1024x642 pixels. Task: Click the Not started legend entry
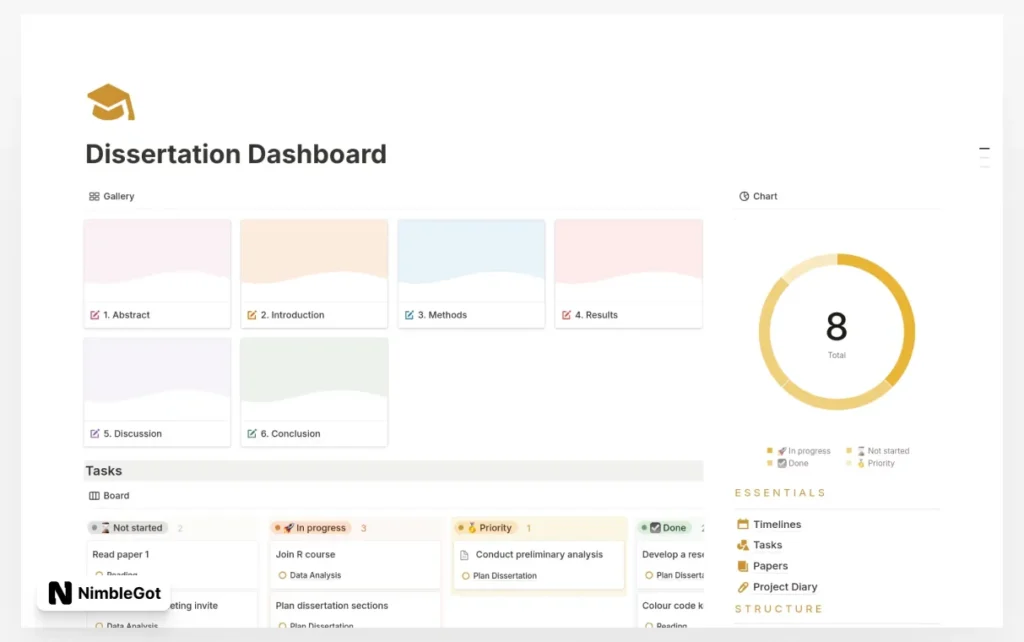click(x=877, y=451)
